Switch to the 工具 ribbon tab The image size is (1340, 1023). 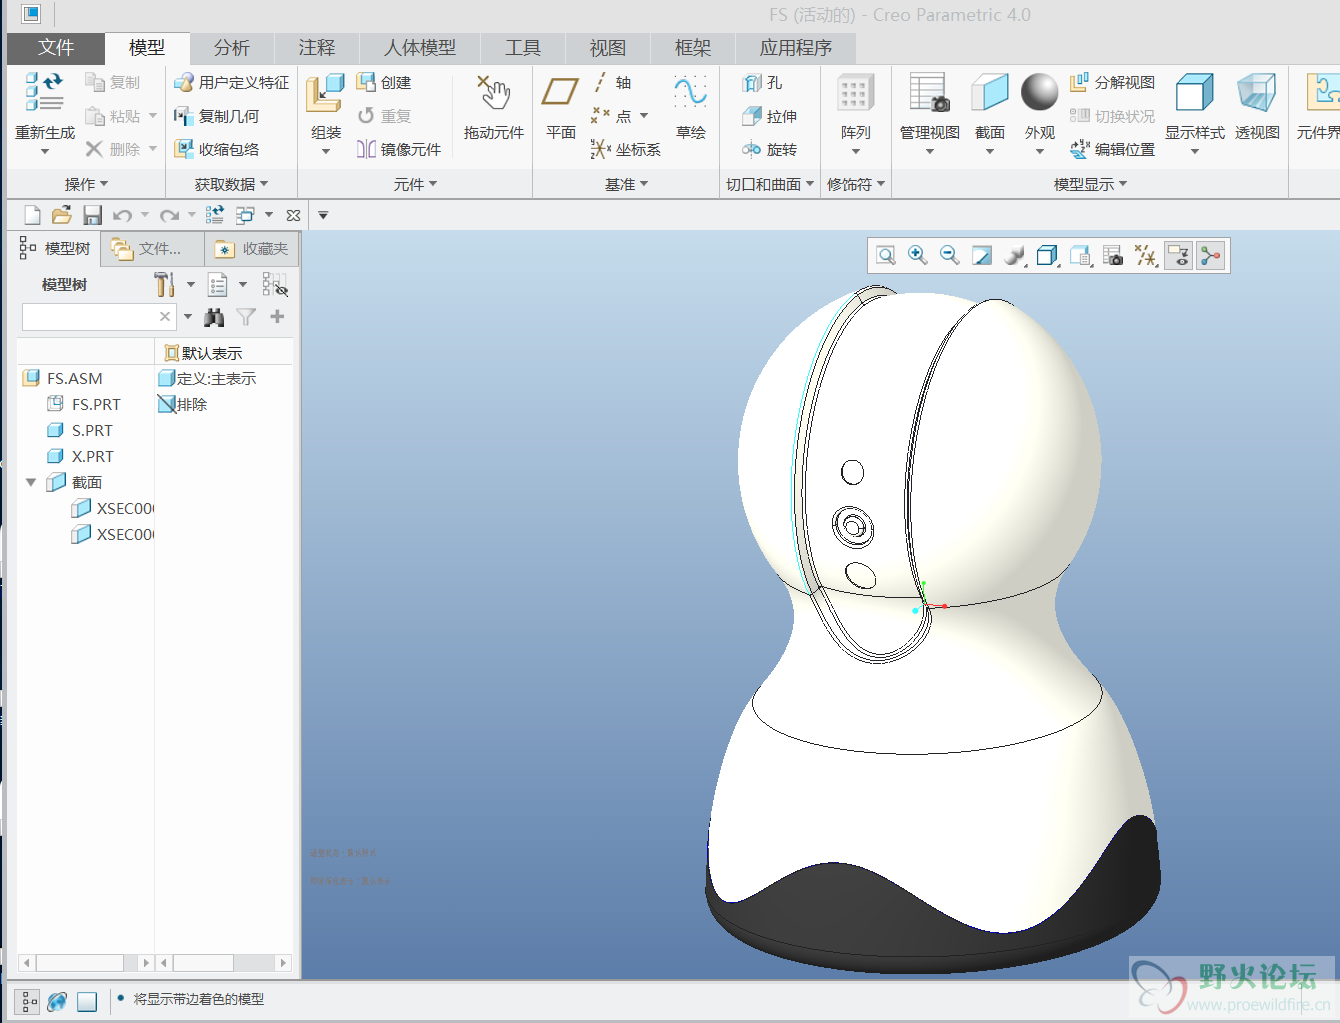522,47
